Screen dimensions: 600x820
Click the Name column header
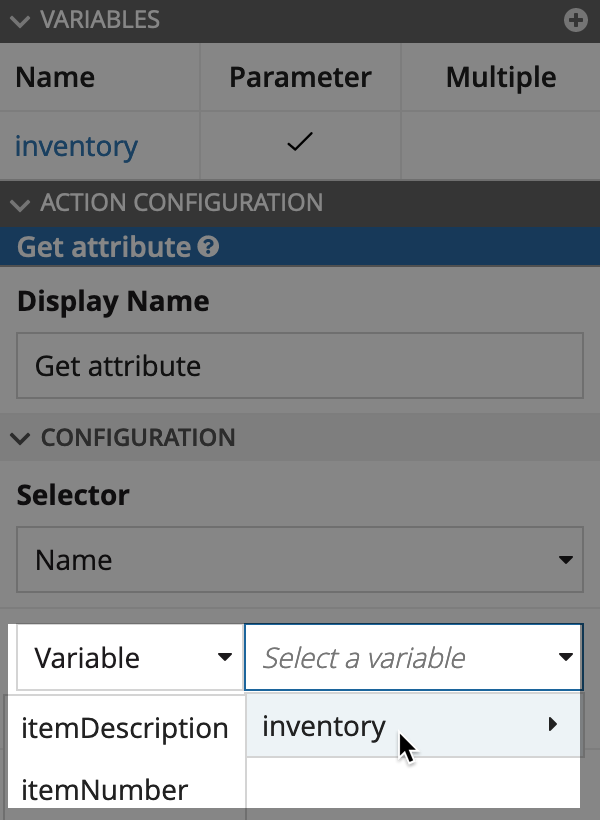(x=54, y=77)
